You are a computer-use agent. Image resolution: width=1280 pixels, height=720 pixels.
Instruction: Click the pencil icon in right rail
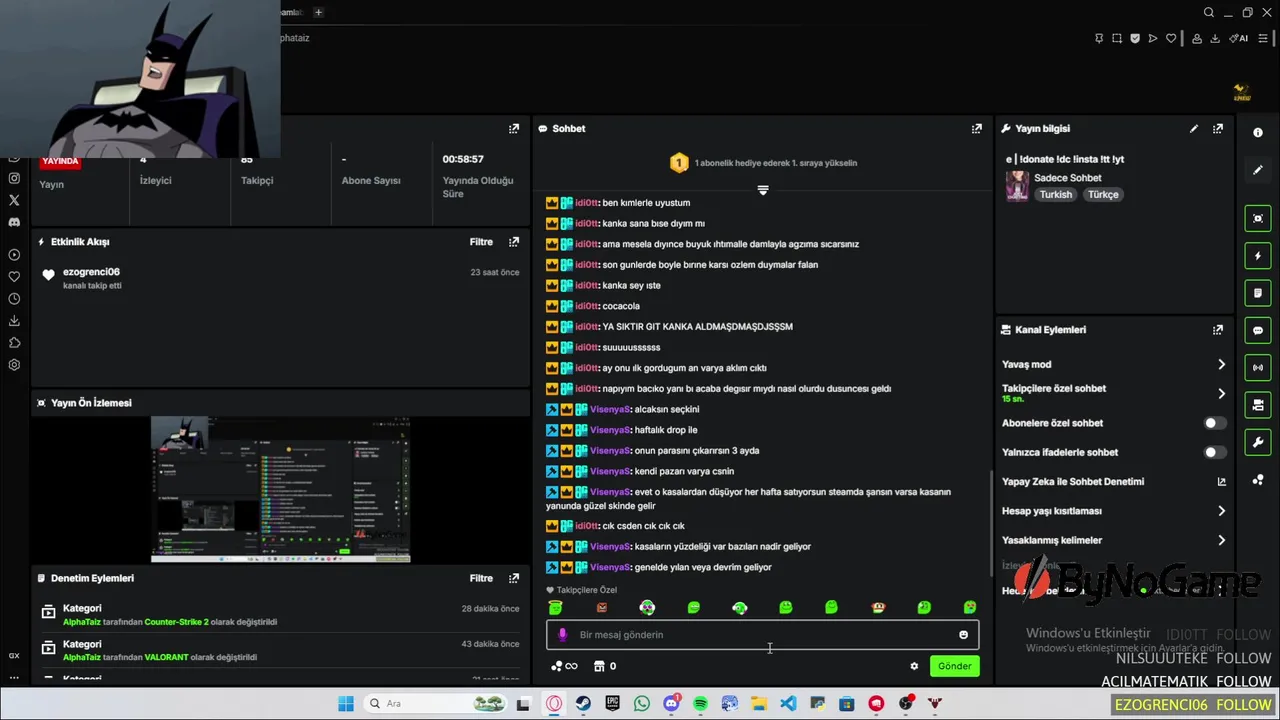[x=1258, y=170]
